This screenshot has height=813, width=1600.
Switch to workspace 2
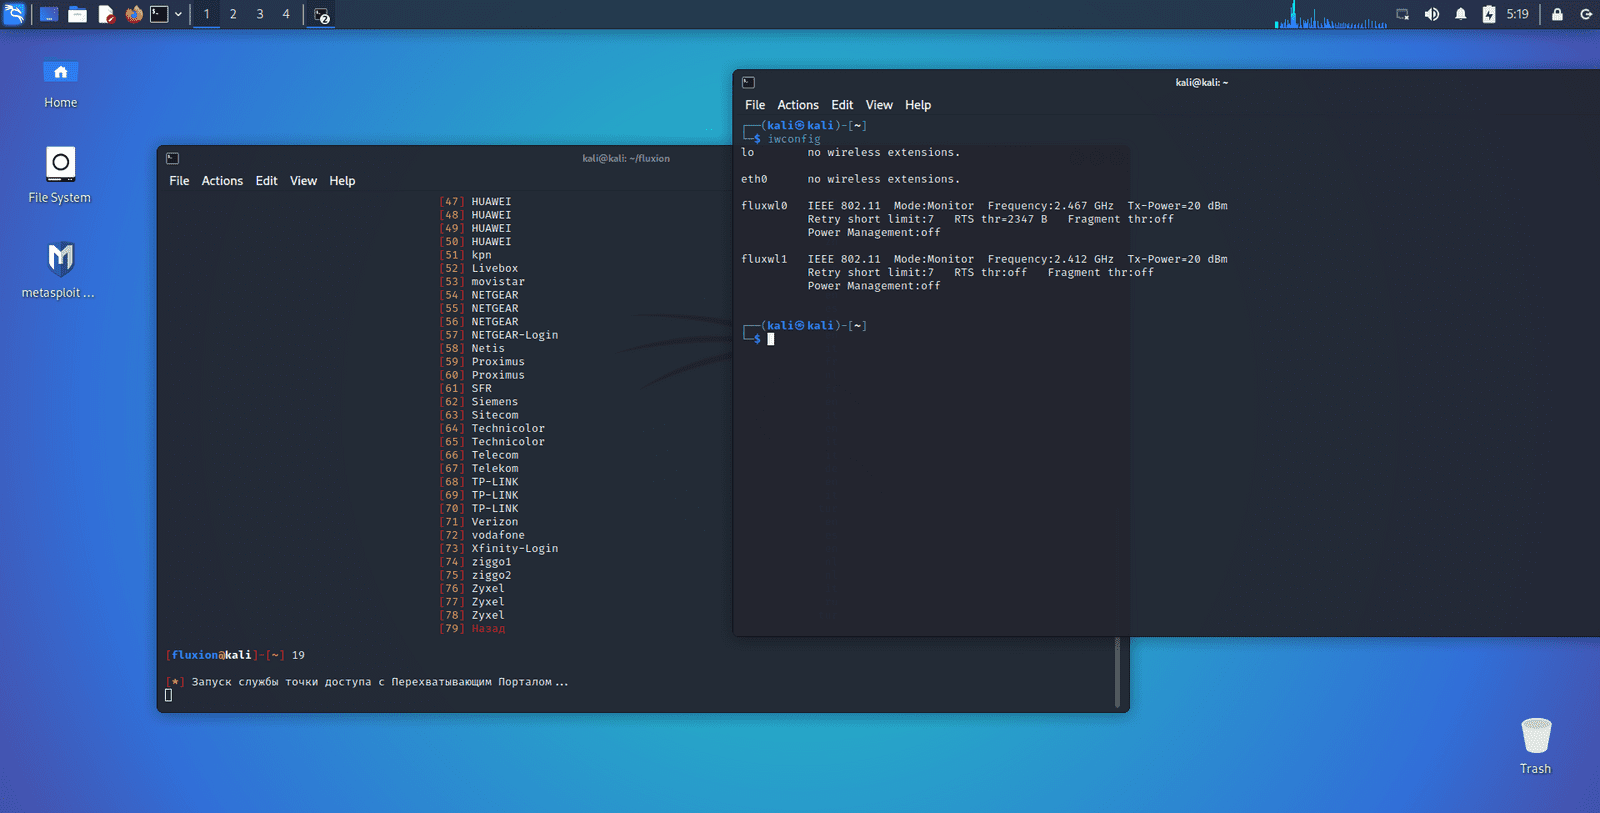[x=233, y=14]
